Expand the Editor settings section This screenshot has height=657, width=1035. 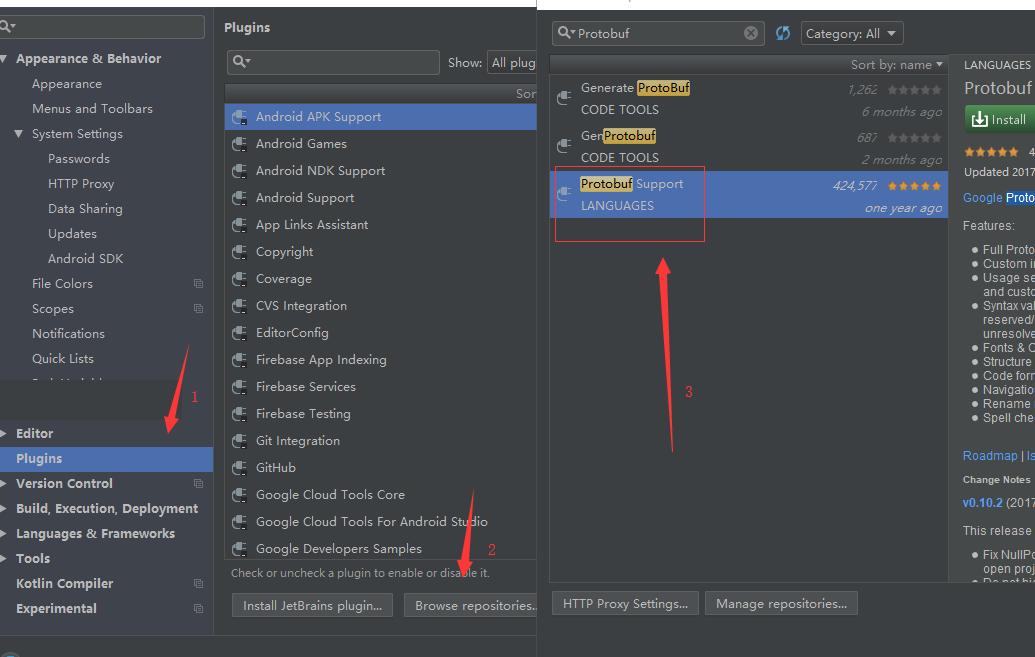click(3, 434)
